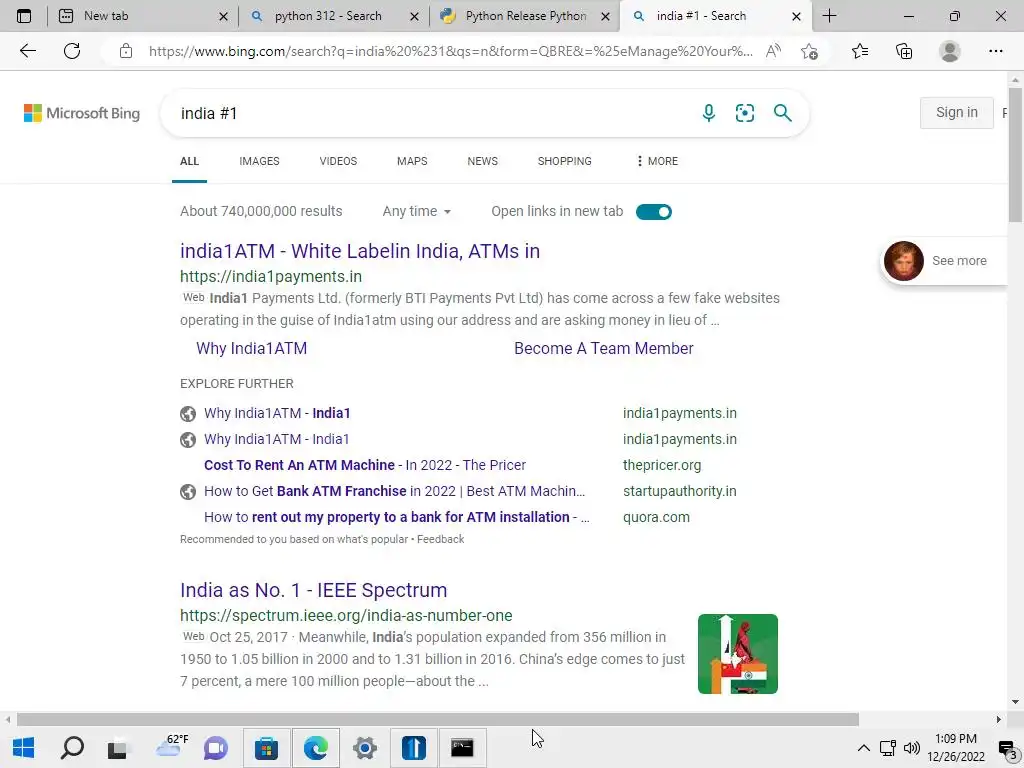Open taskbar Search magnifier
This screenshot has height=768, width=1024.
[x=72, y=748]
